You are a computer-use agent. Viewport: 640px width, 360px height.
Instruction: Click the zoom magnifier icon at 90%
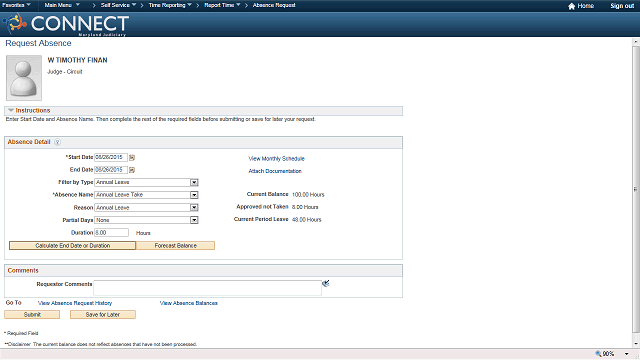pyautogui.click(x=598, y=354)
